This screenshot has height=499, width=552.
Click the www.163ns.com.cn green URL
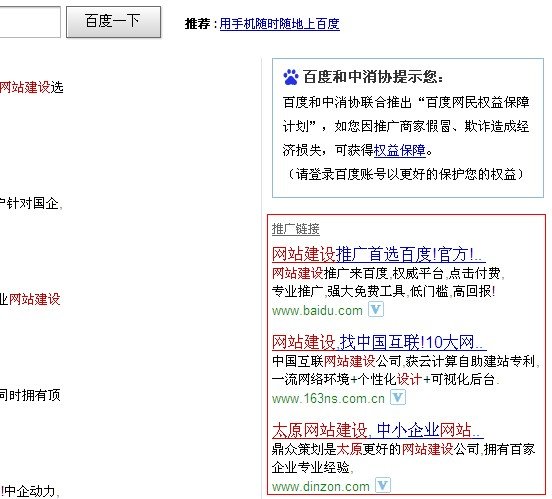328,399
